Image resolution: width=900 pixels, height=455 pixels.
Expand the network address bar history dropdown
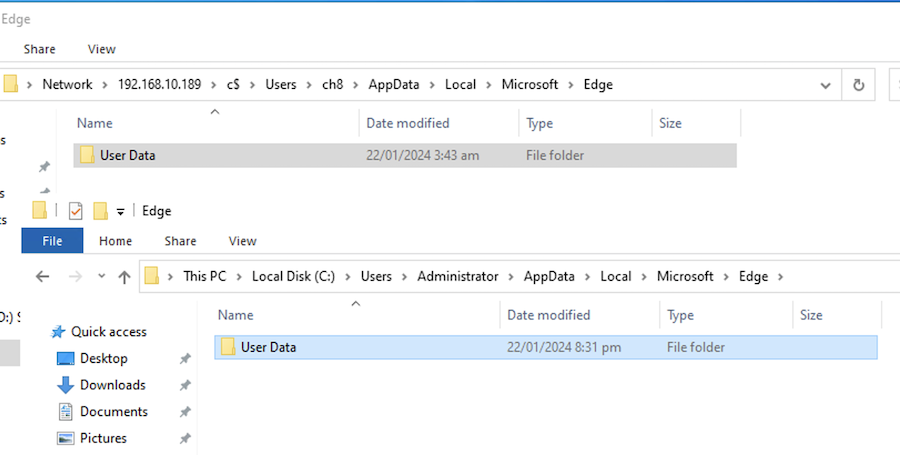pos(826,85)
